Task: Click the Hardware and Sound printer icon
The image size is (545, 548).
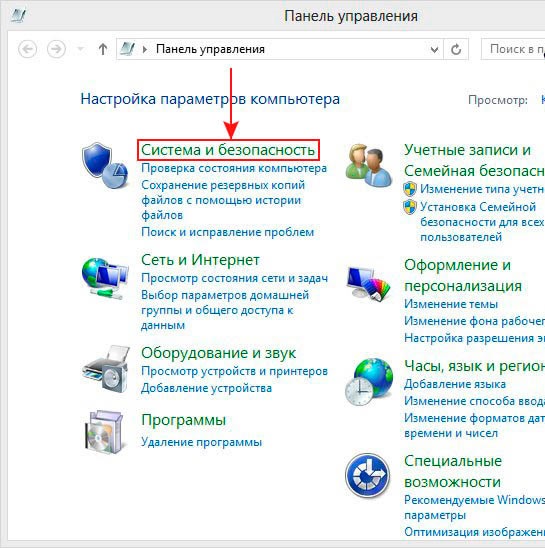Action: point(106,369)
